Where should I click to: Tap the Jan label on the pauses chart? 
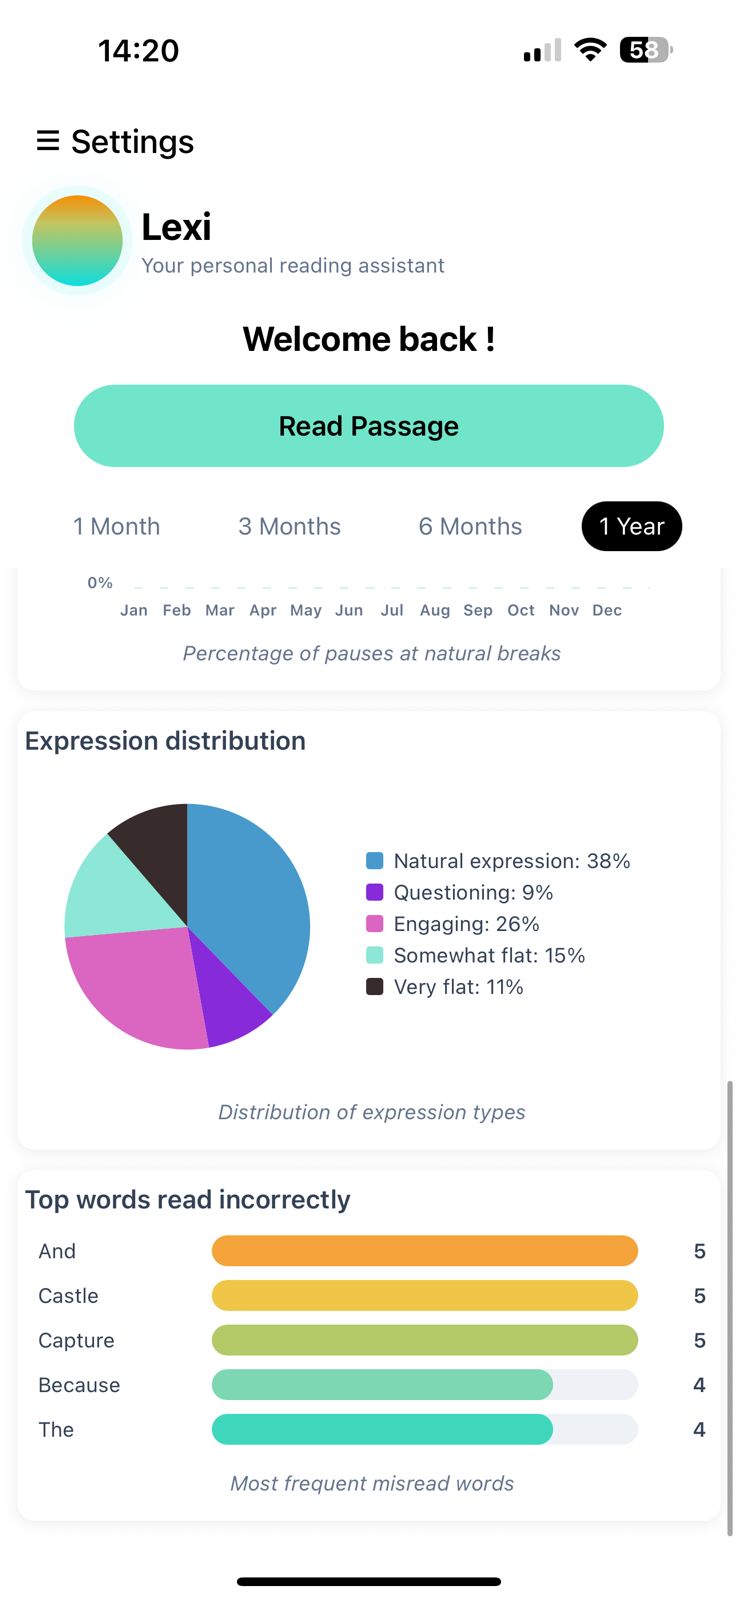tap(133, 610)
